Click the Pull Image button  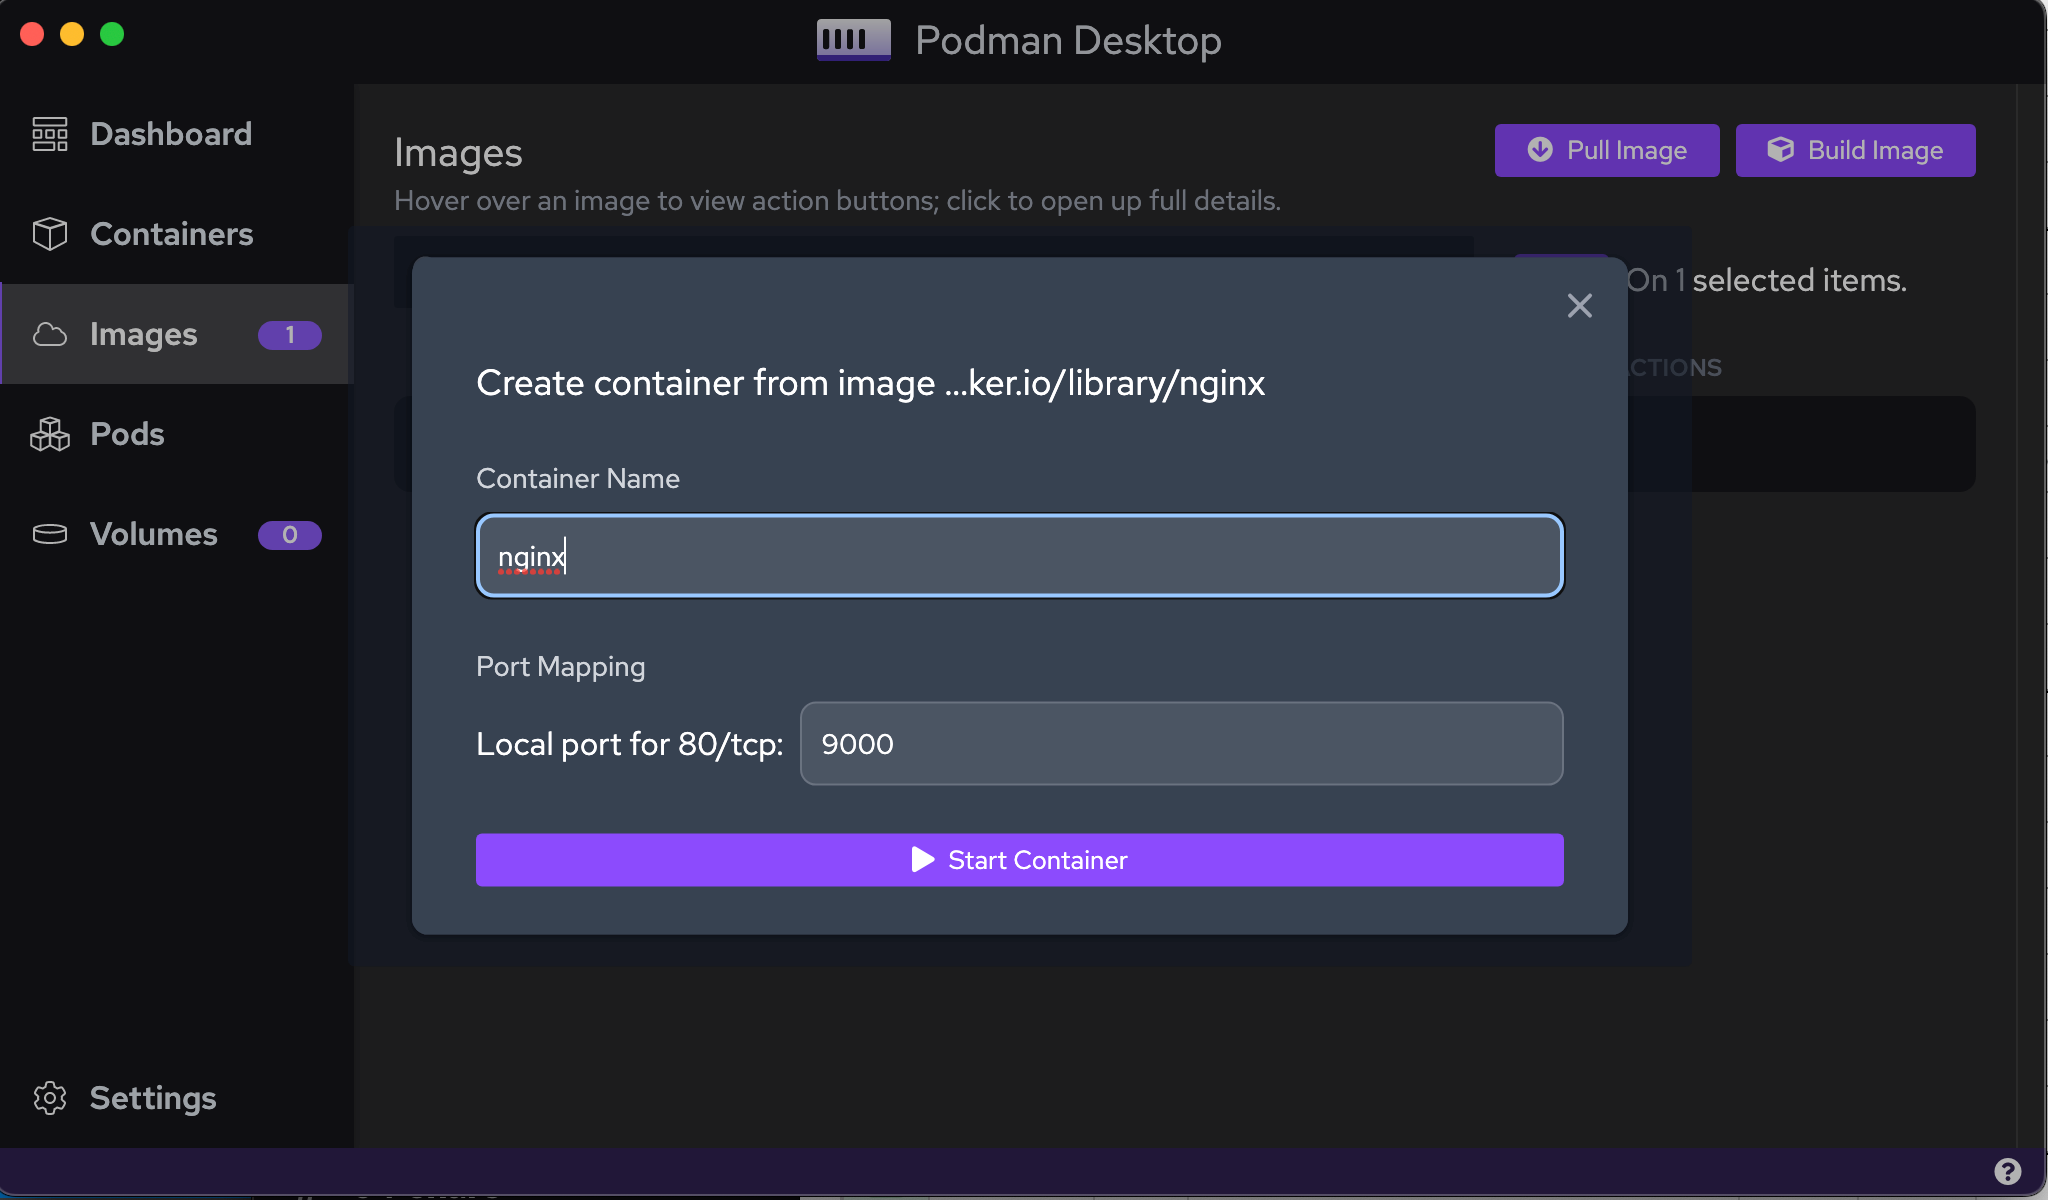[x=1606, y=150]
